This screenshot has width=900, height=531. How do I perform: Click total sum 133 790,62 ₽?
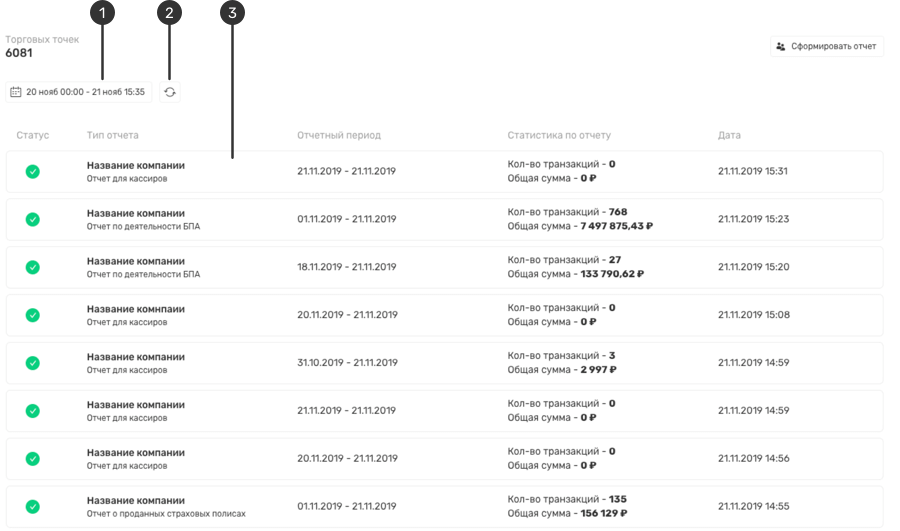[x=612, y=274]
